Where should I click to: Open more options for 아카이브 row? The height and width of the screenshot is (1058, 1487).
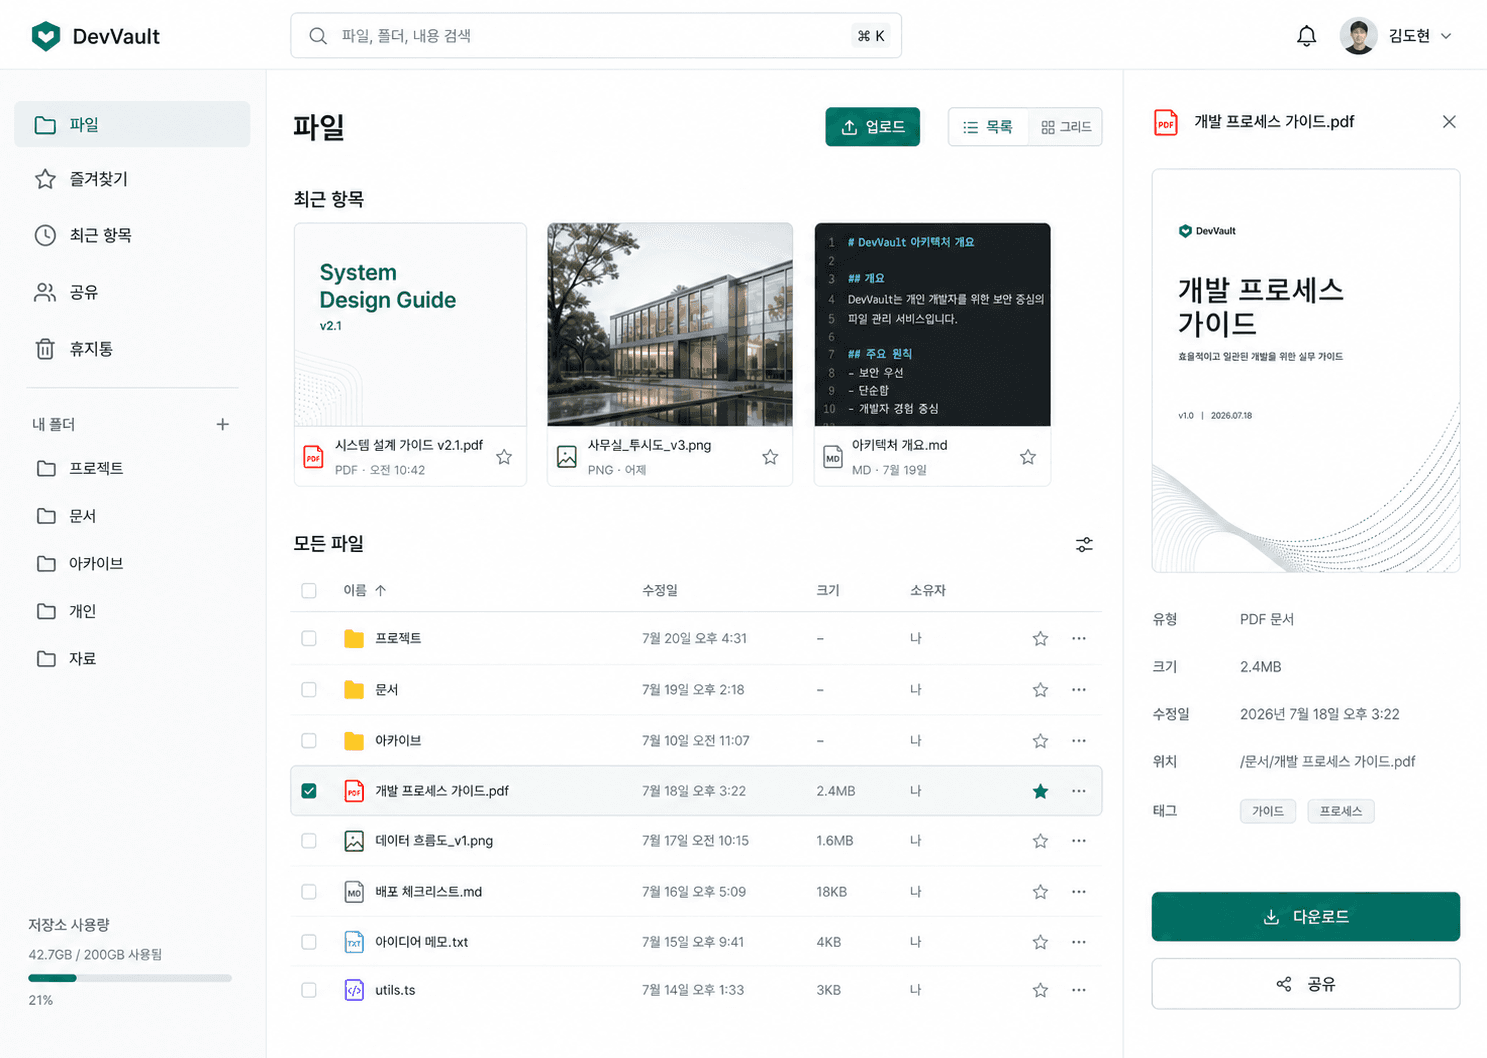(x=1079, y=741)
